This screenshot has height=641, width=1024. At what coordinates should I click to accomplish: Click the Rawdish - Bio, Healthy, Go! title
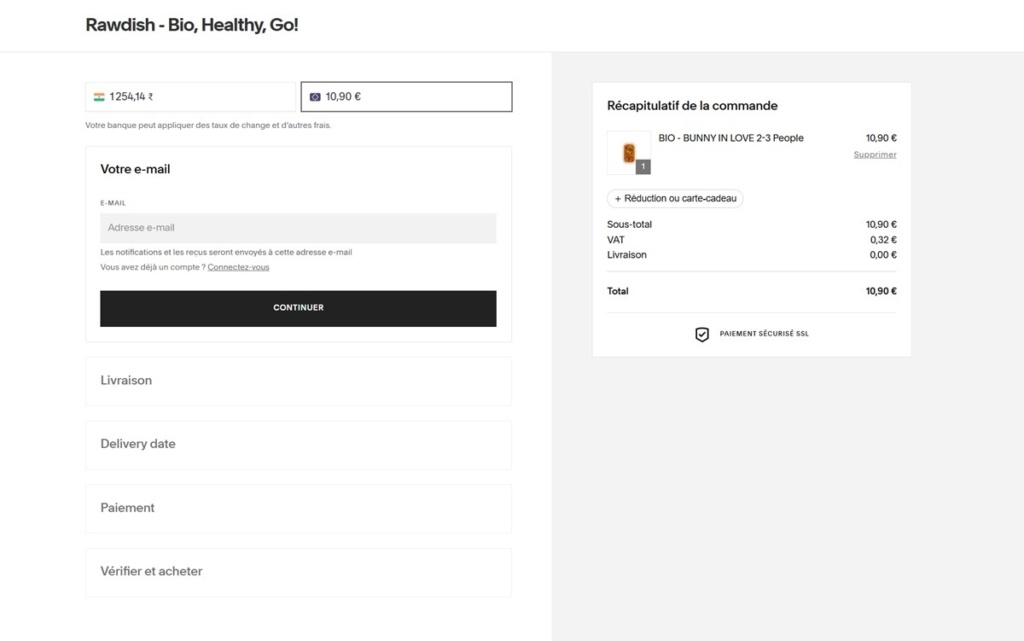(192, 25)
